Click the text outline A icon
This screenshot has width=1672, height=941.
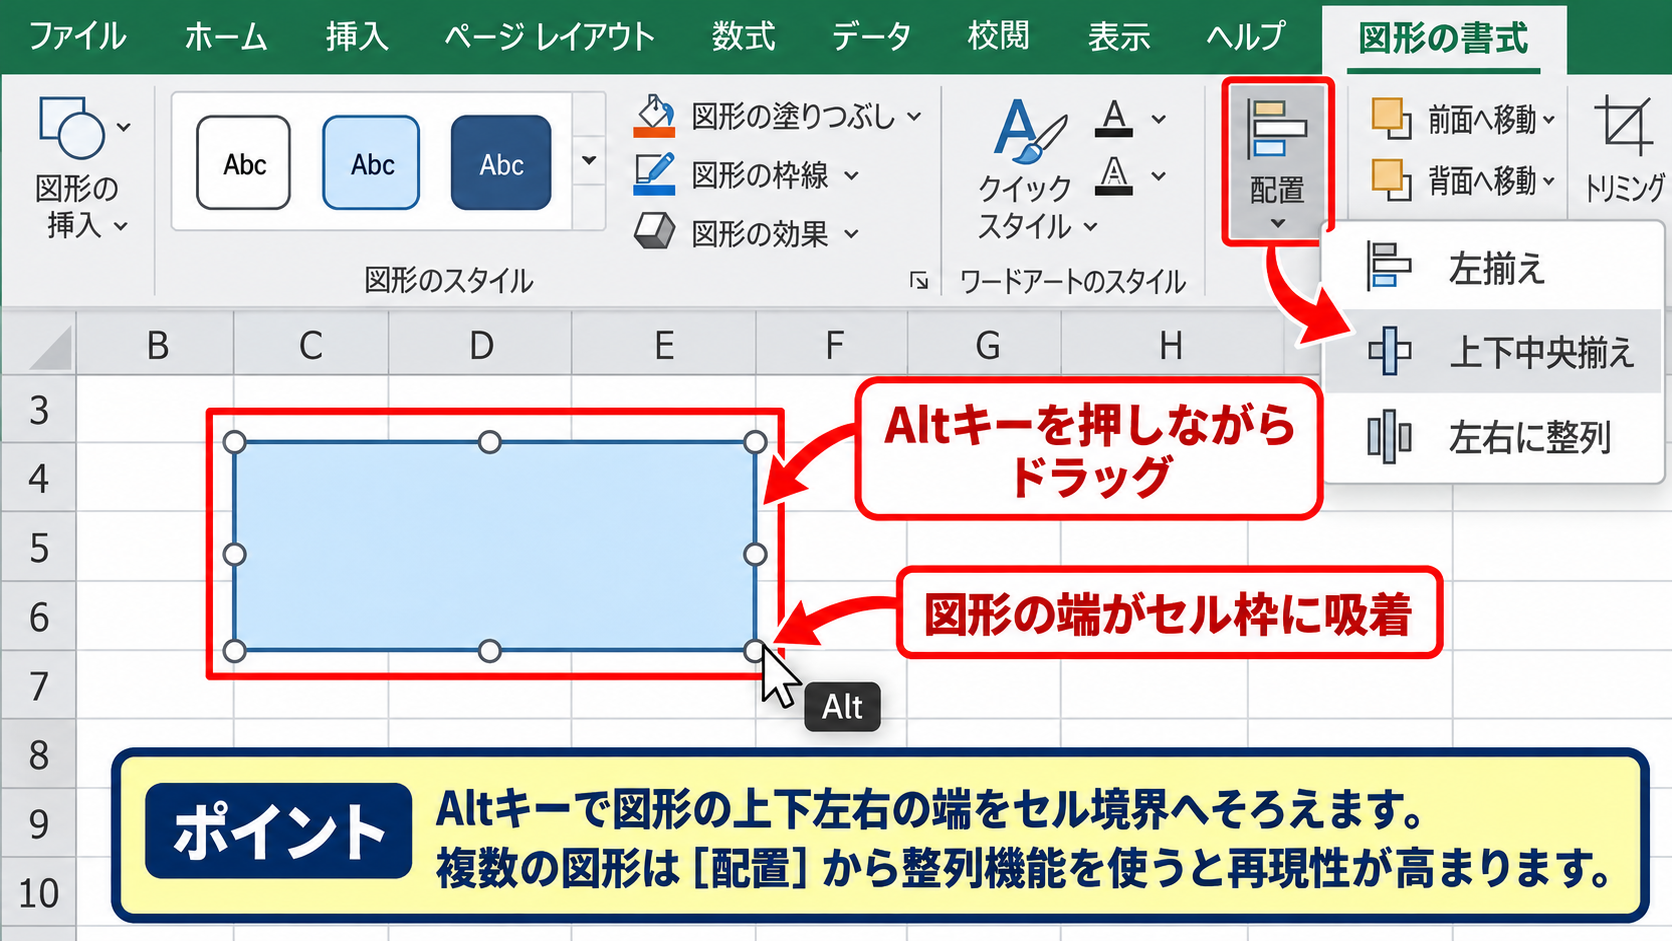[1114, 176]
